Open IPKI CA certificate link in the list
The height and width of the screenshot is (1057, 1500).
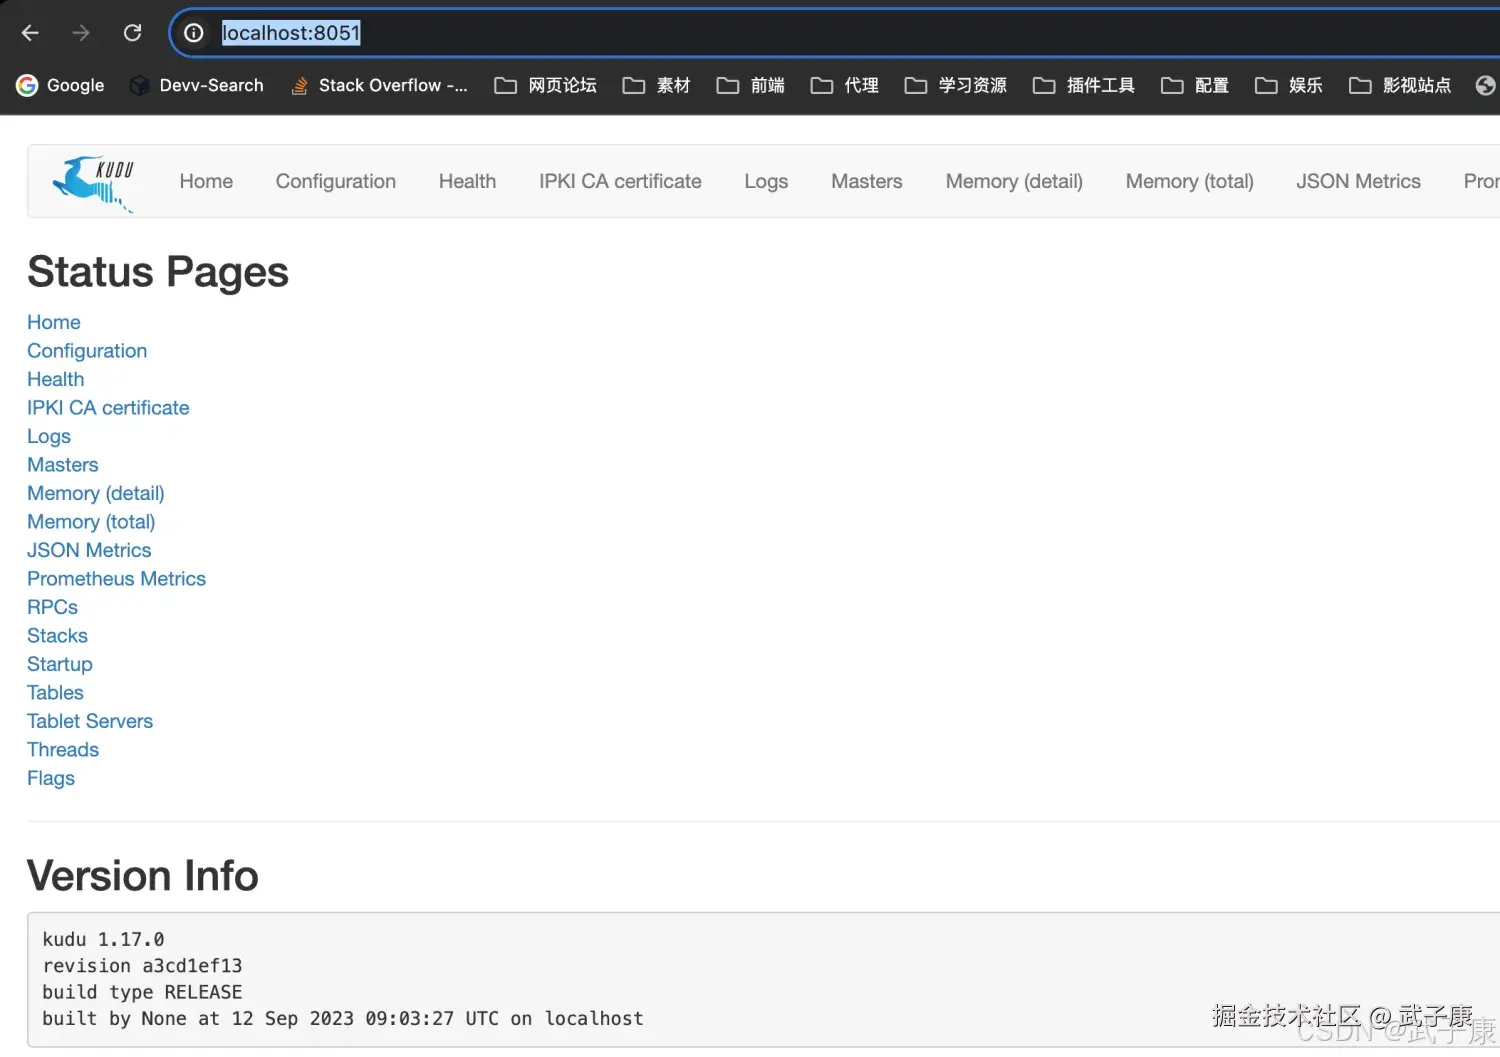[x=108, y=408]
